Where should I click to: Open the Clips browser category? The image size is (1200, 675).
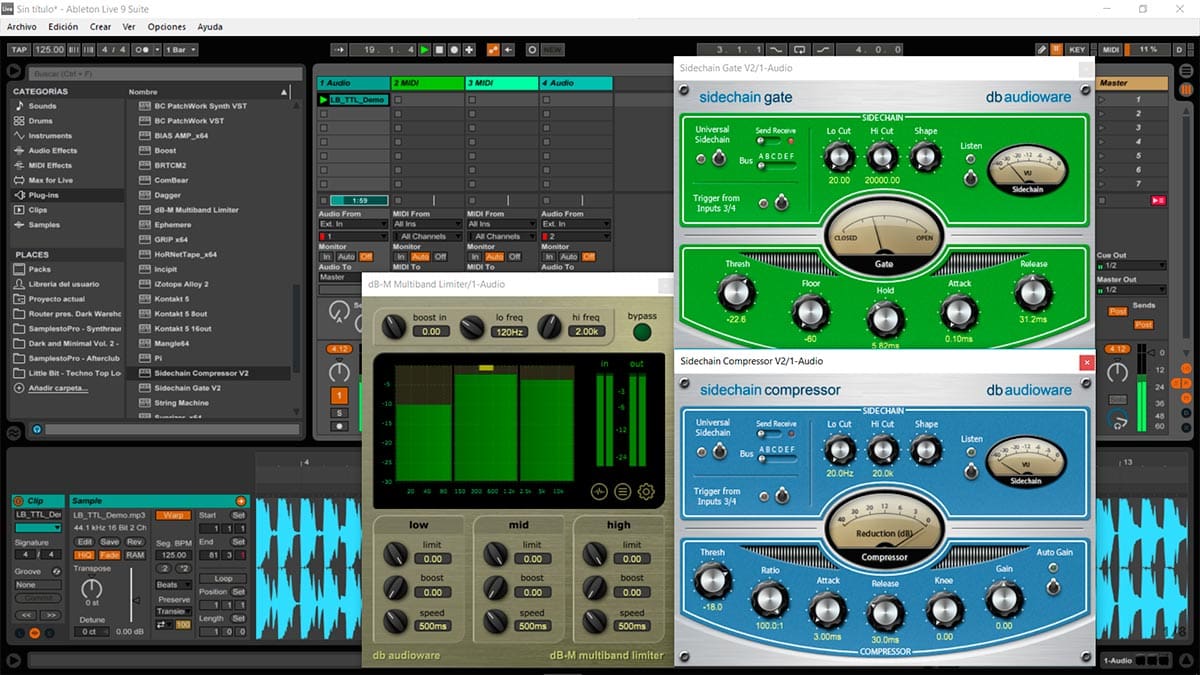point(37,210)
